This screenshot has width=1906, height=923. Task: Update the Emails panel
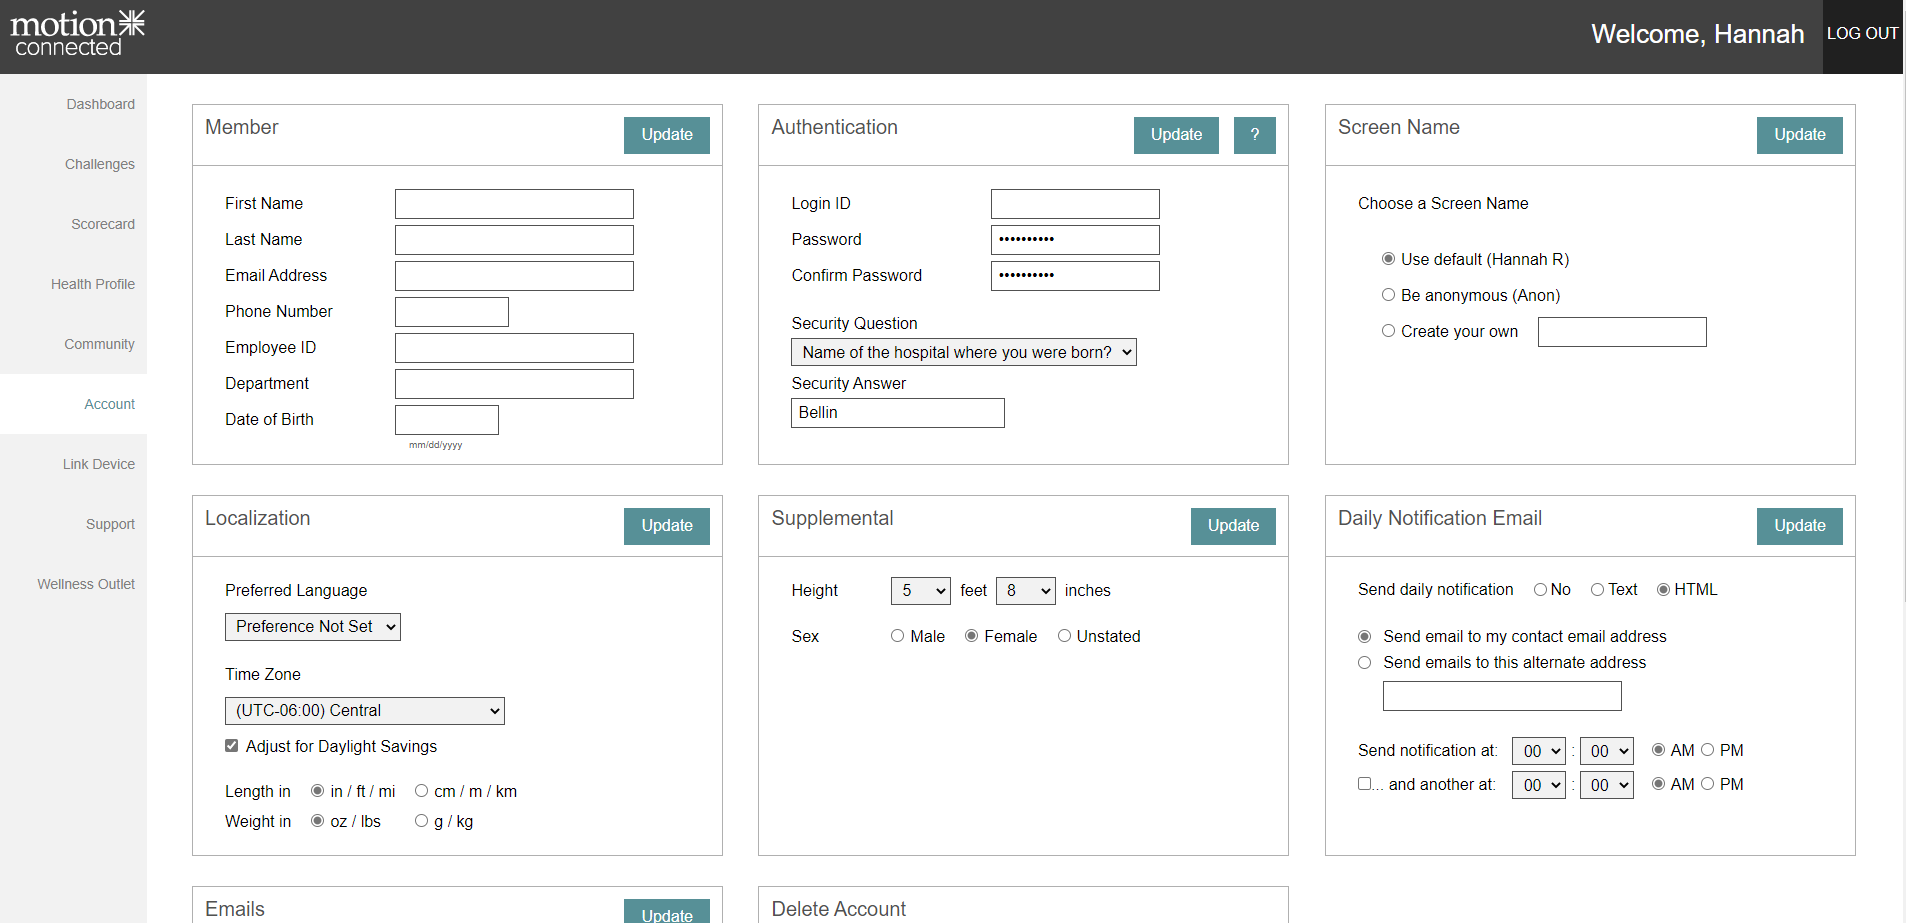click(x=667, y=911)
